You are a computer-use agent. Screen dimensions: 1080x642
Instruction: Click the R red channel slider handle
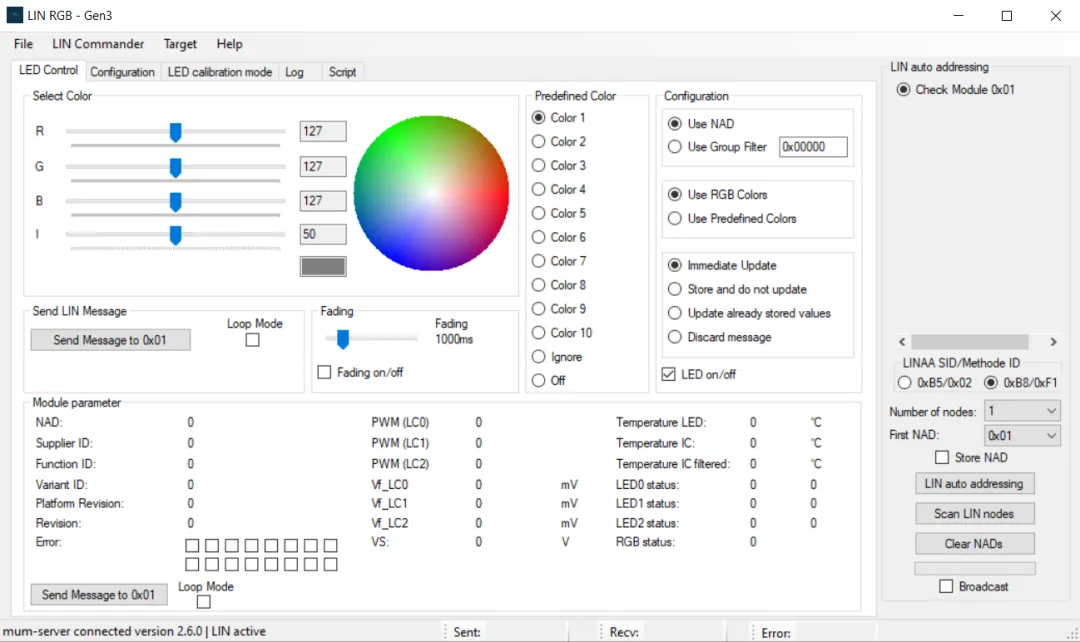click(x=176, y=132)
